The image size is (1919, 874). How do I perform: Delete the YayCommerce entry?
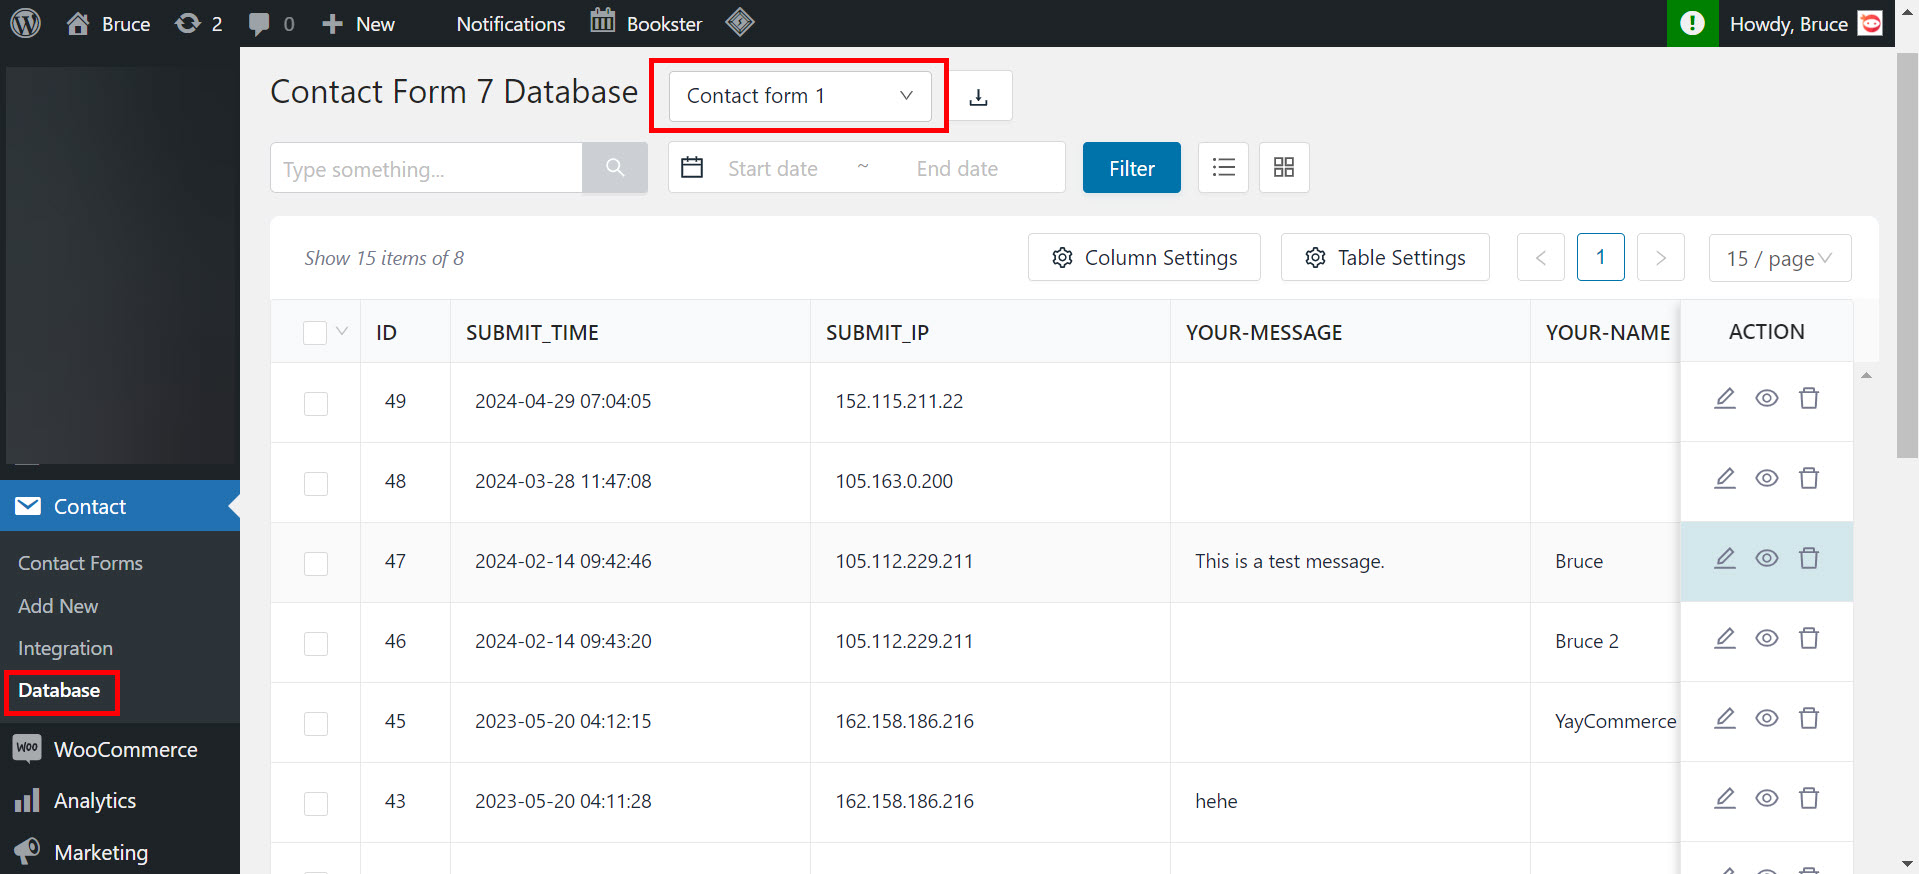pos(1808,719)
